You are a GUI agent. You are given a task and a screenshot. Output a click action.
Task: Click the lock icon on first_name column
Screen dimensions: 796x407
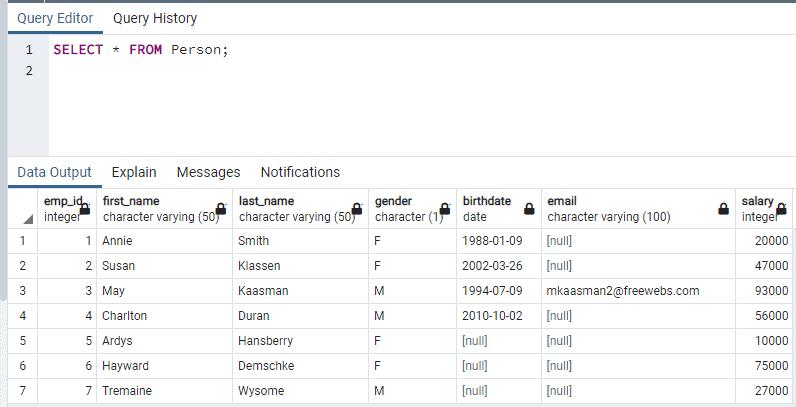[x=221, y=209]
